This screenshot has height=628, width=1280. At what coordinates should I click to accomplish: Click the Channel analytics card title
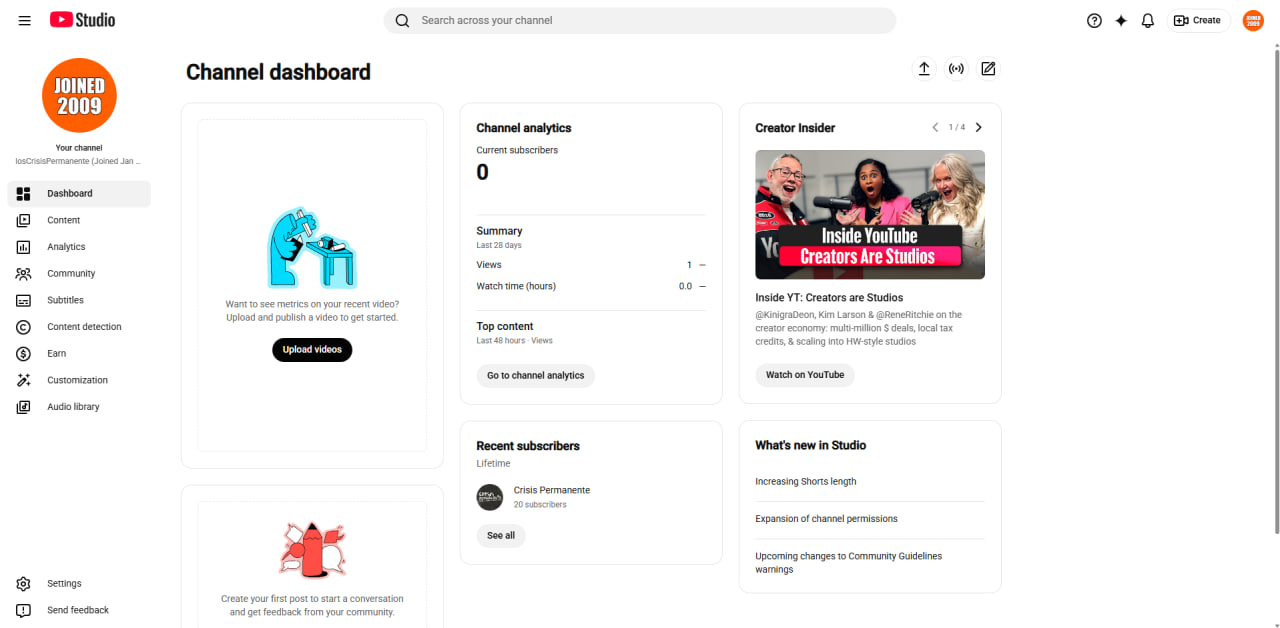click(524, 128)
